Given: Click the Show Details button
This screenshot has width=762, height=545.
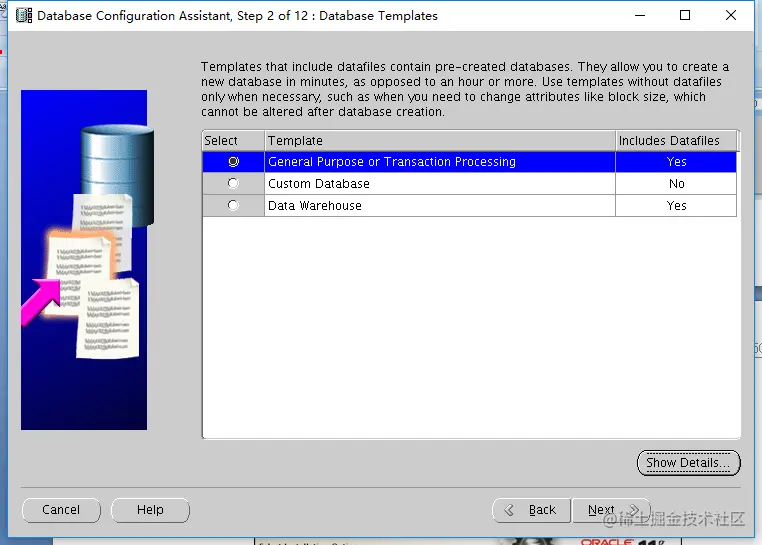Looking at the screenshot, I should pos(688,463).
